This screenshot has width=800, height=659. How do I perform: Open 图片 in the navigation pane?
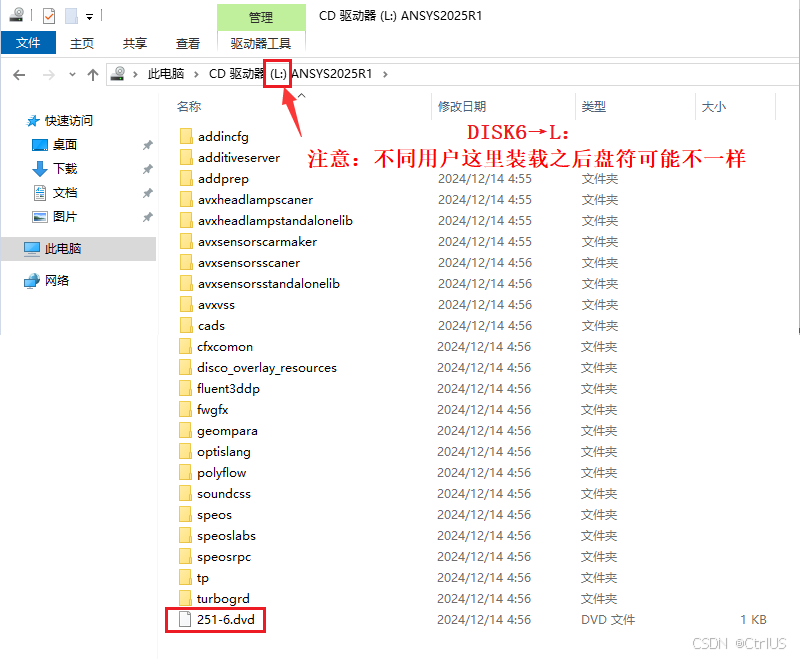55,217
